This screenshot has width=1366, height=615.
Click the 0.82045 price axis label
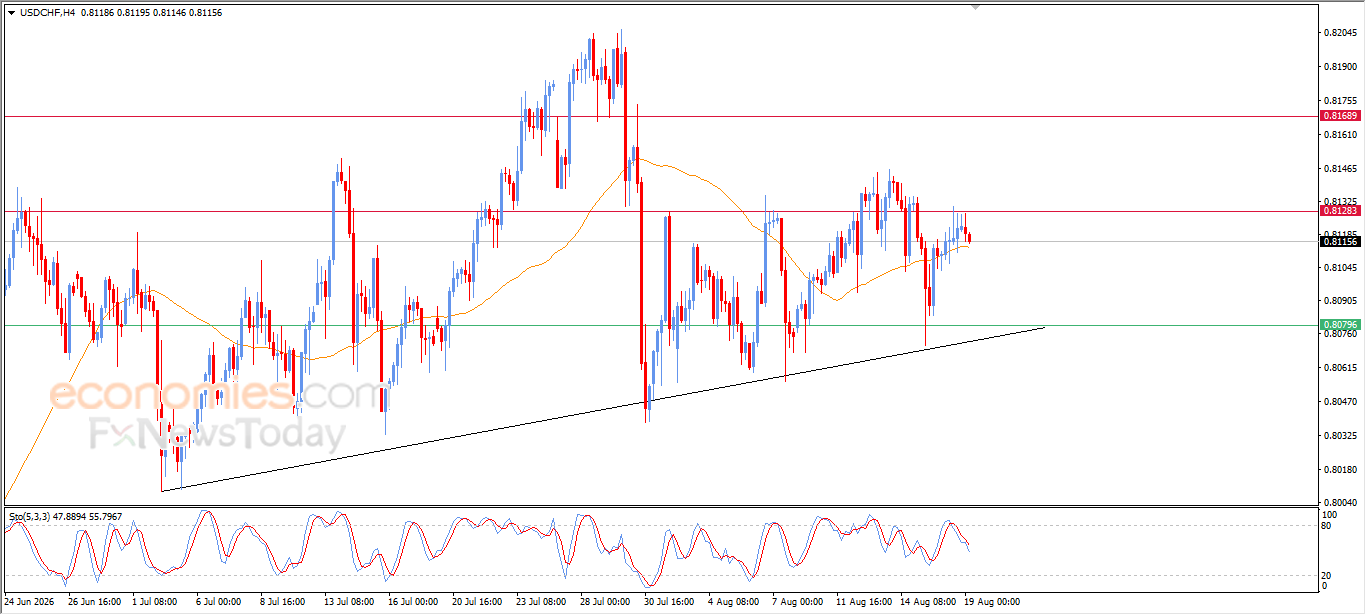pyautogui.click(x=1339, y=33)
